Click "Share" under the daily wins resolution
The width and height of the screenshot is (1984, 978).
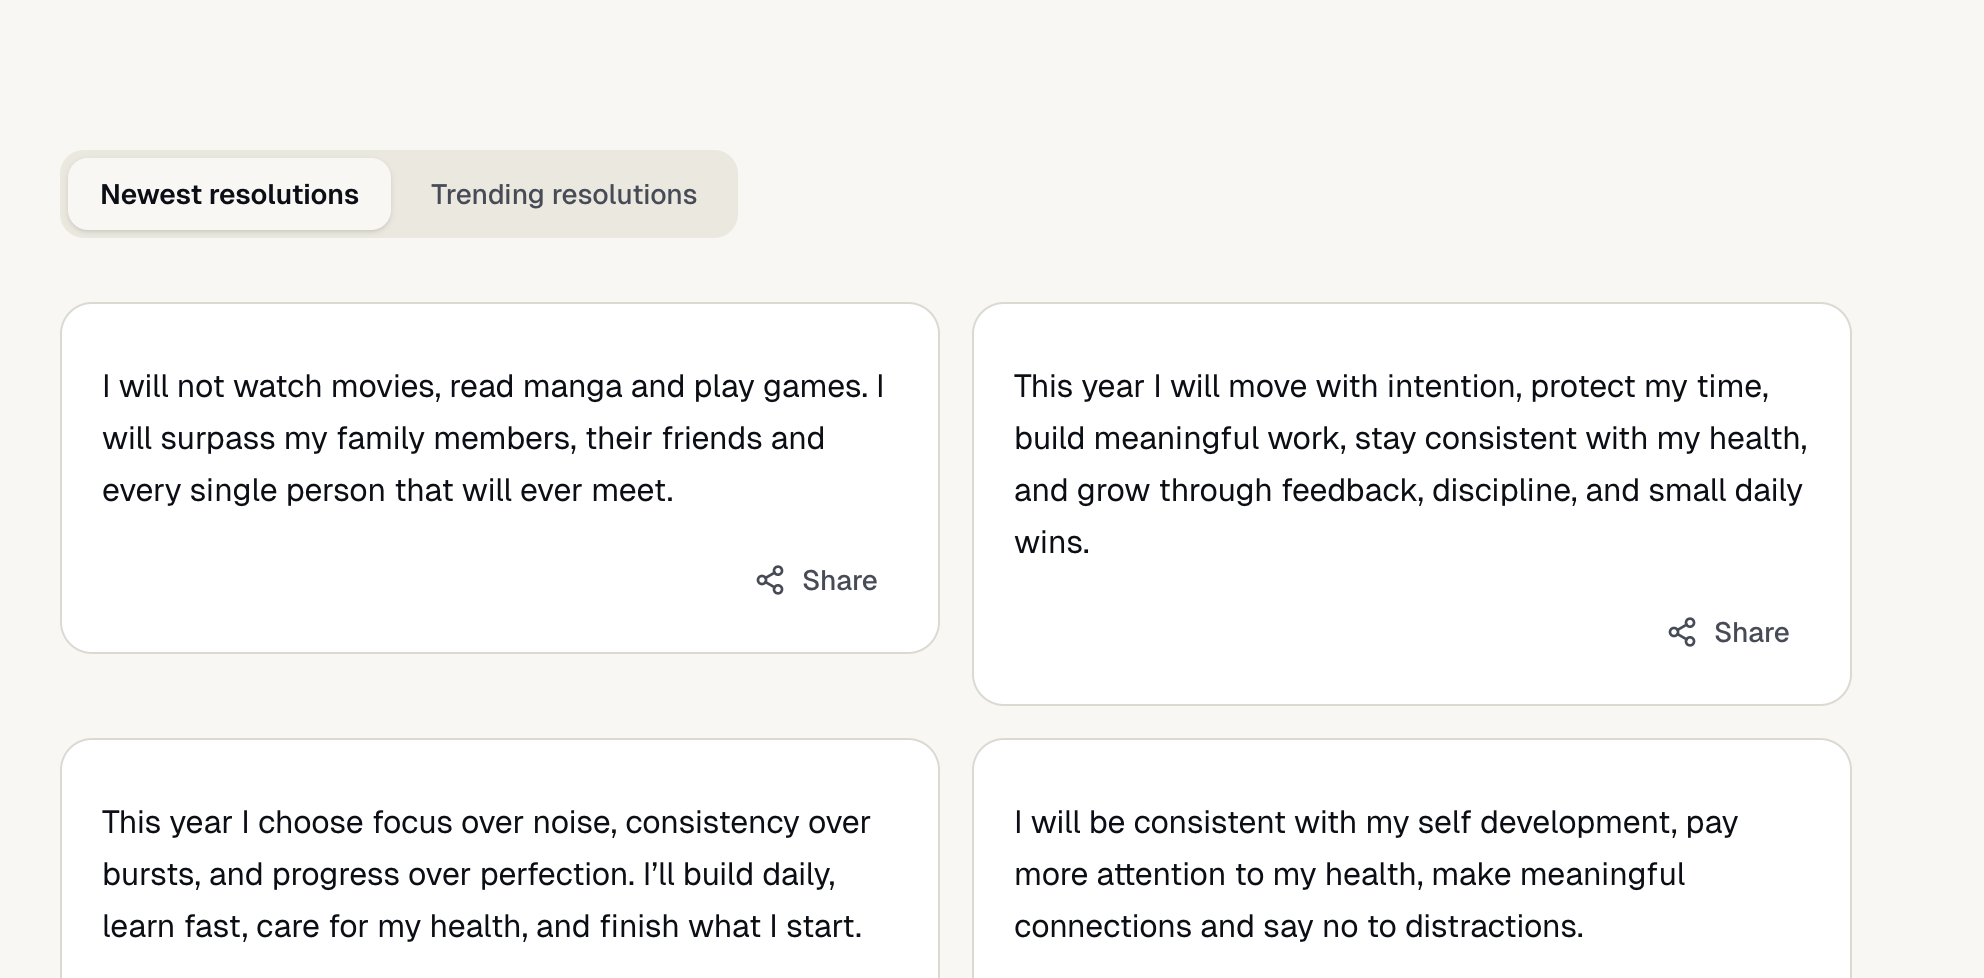(1752, 632)
